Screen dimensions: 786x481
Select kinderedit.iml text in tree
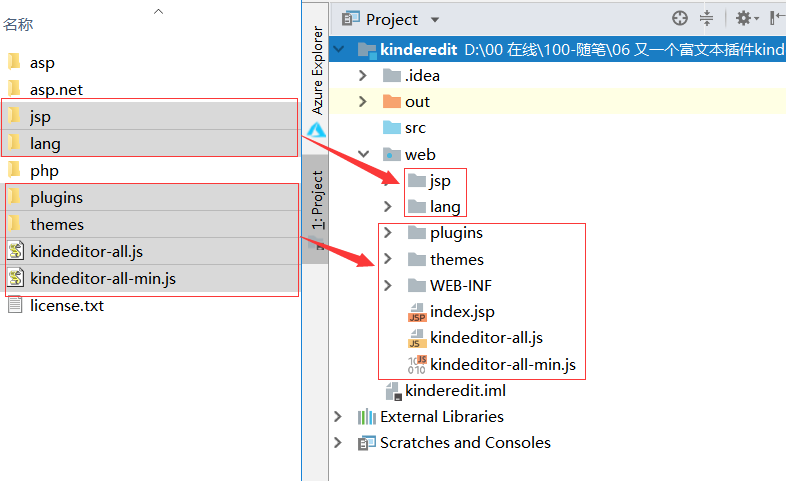455,390
